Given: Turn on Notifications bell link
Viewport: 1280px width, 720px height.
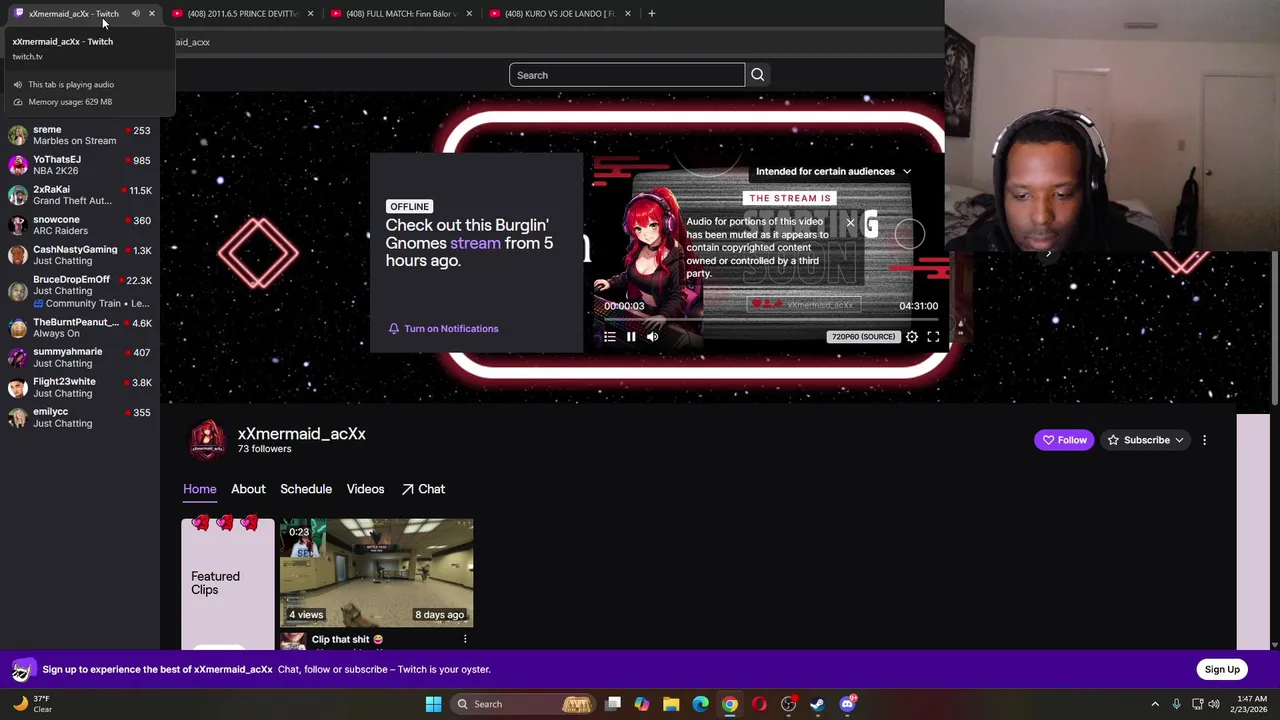Looking at the screenshot, I should (x=443, y=328).
